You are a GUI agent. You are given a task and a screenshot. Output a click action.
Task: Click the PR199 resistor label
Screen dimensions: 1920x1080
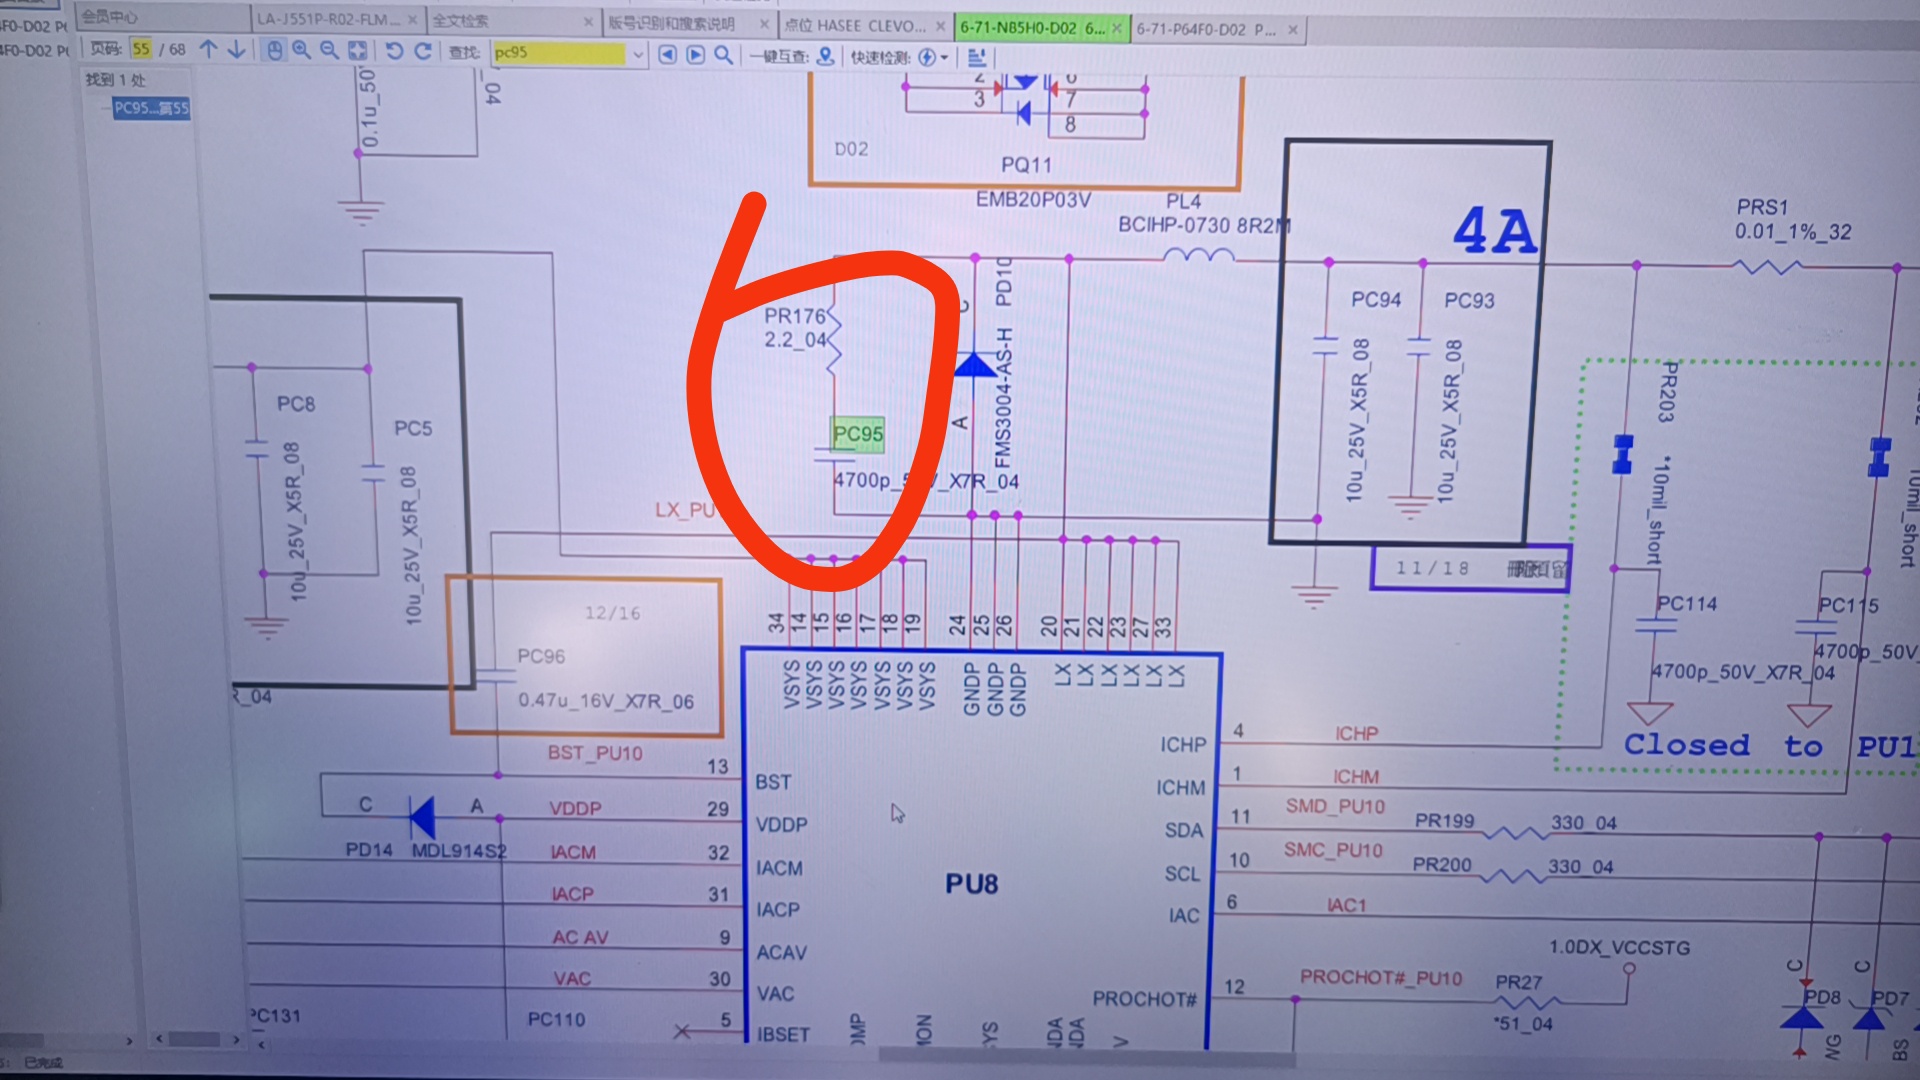click(x=1444, y=821)
